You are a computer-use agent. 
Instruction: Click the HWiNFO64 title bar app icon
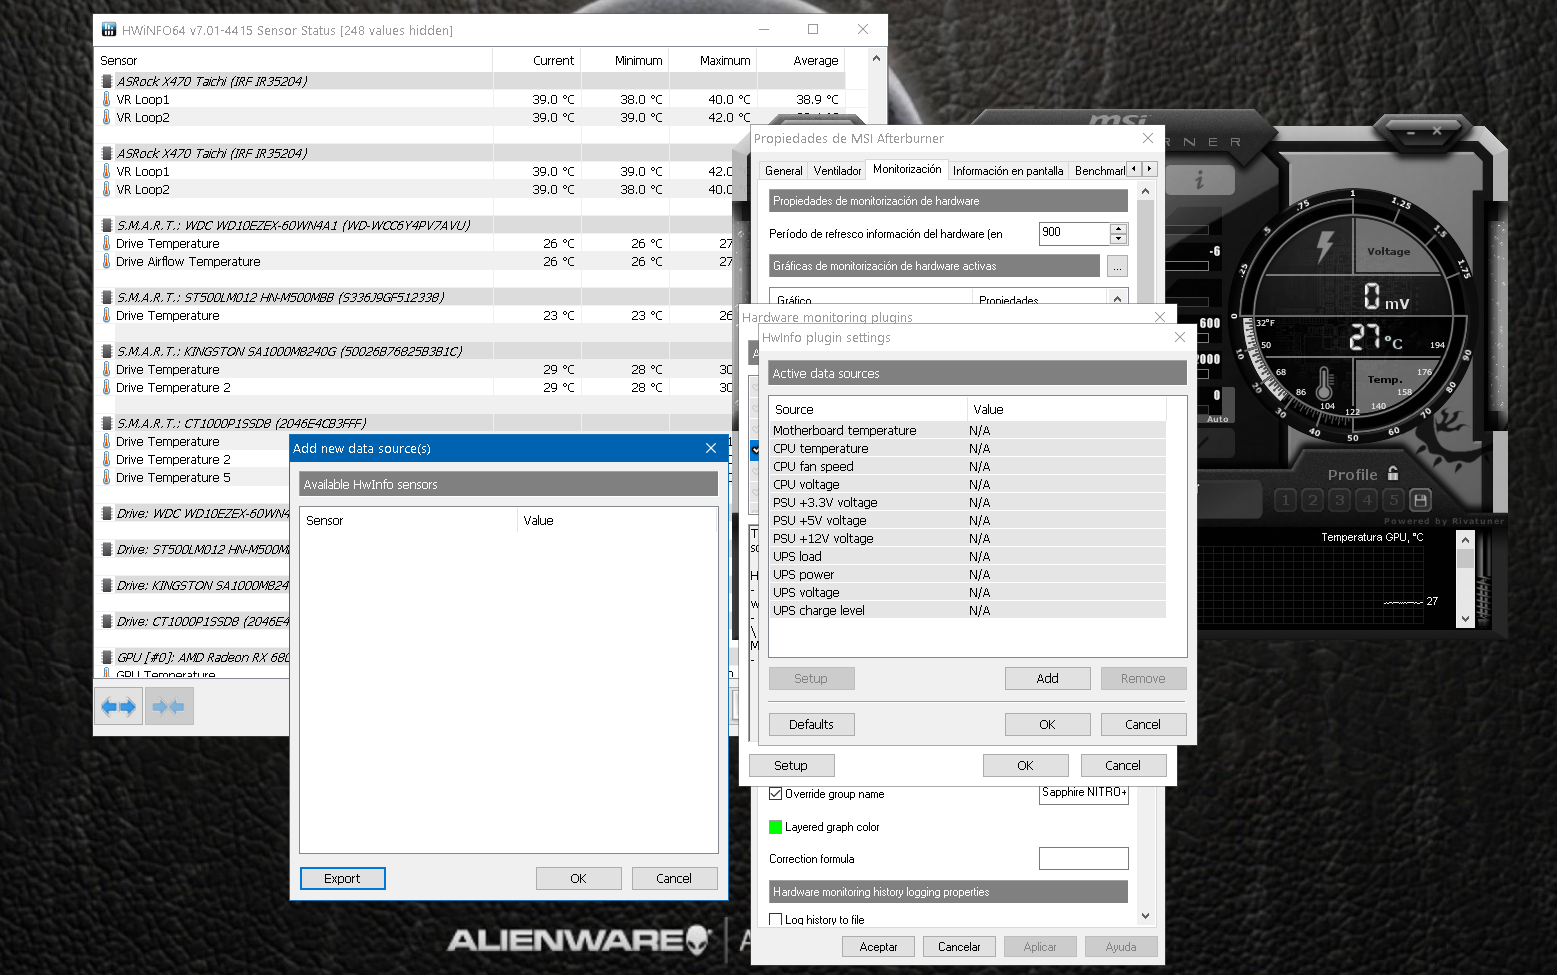pos(109,30)
